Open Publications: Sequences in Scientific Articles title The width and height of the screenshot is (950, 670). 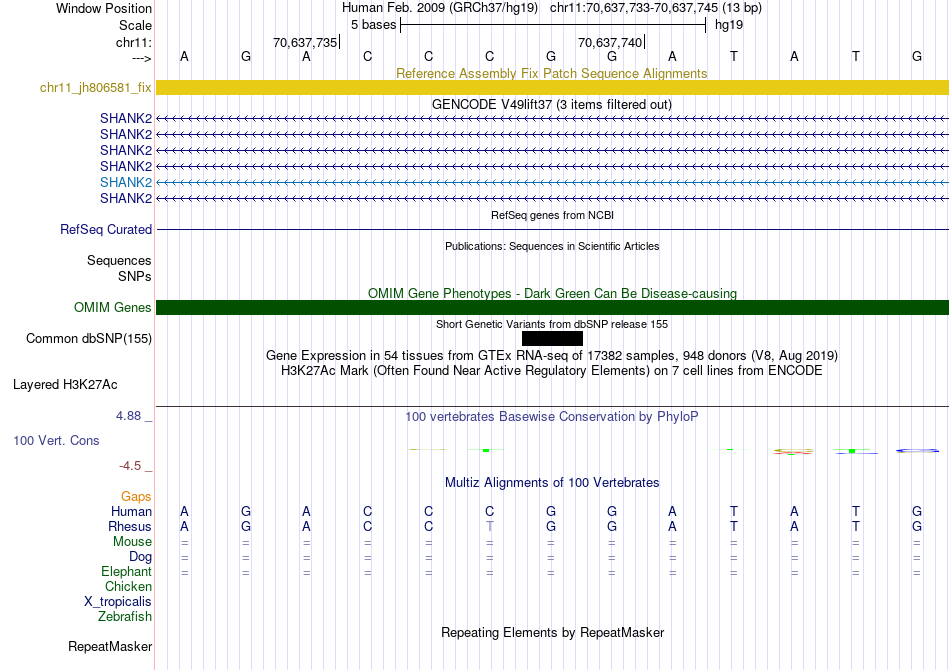(552, 246)
